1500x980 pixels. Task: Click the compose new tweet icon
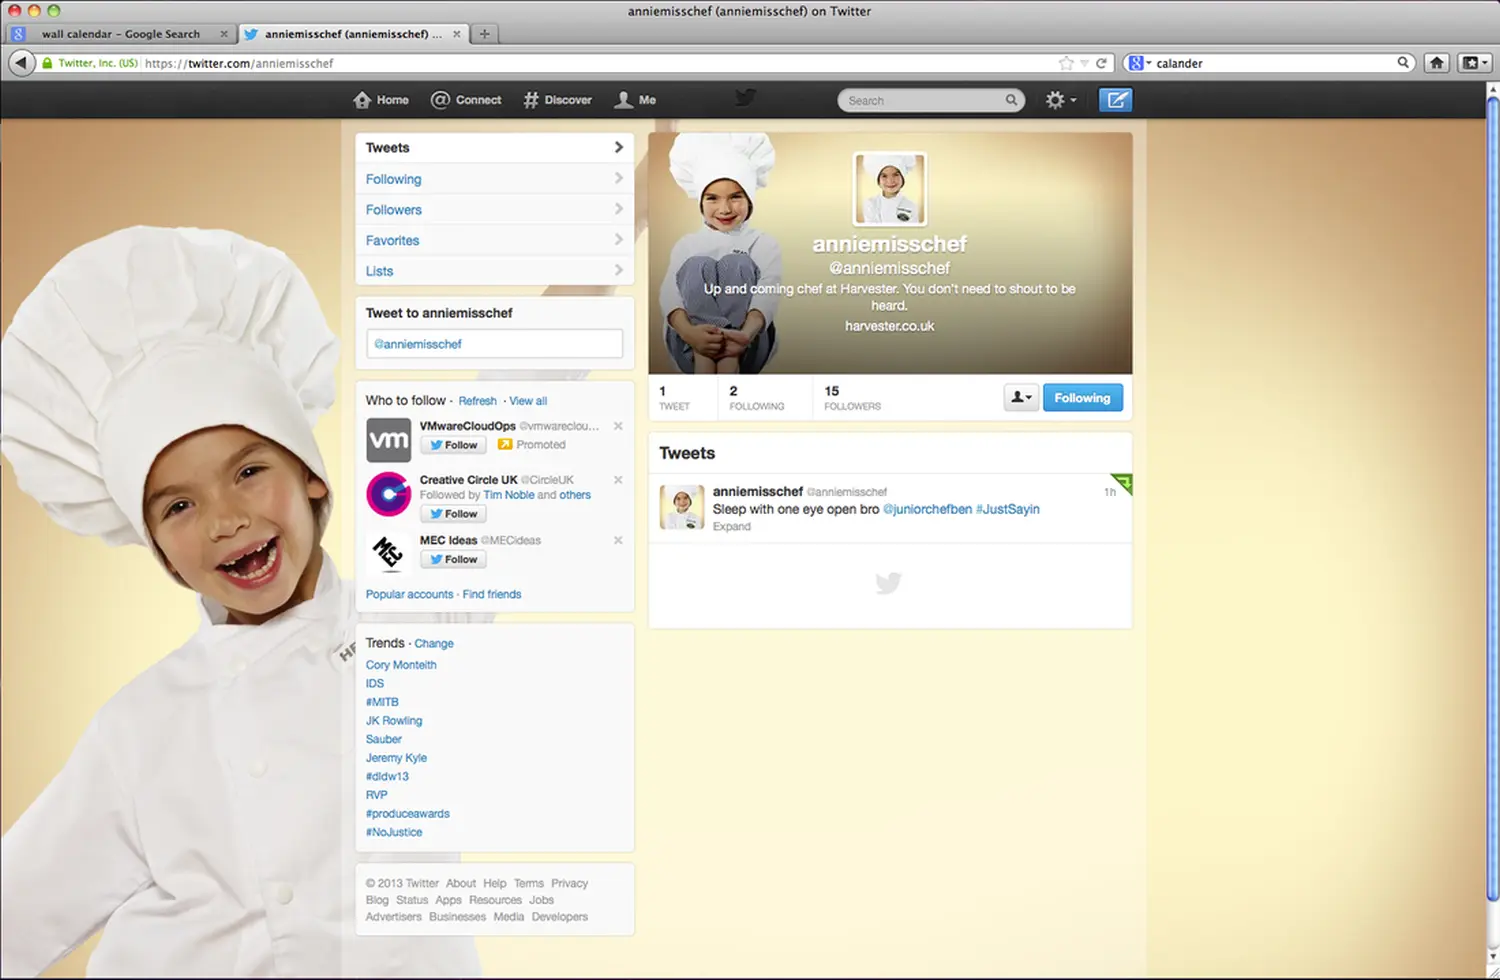pos(1115,100)
